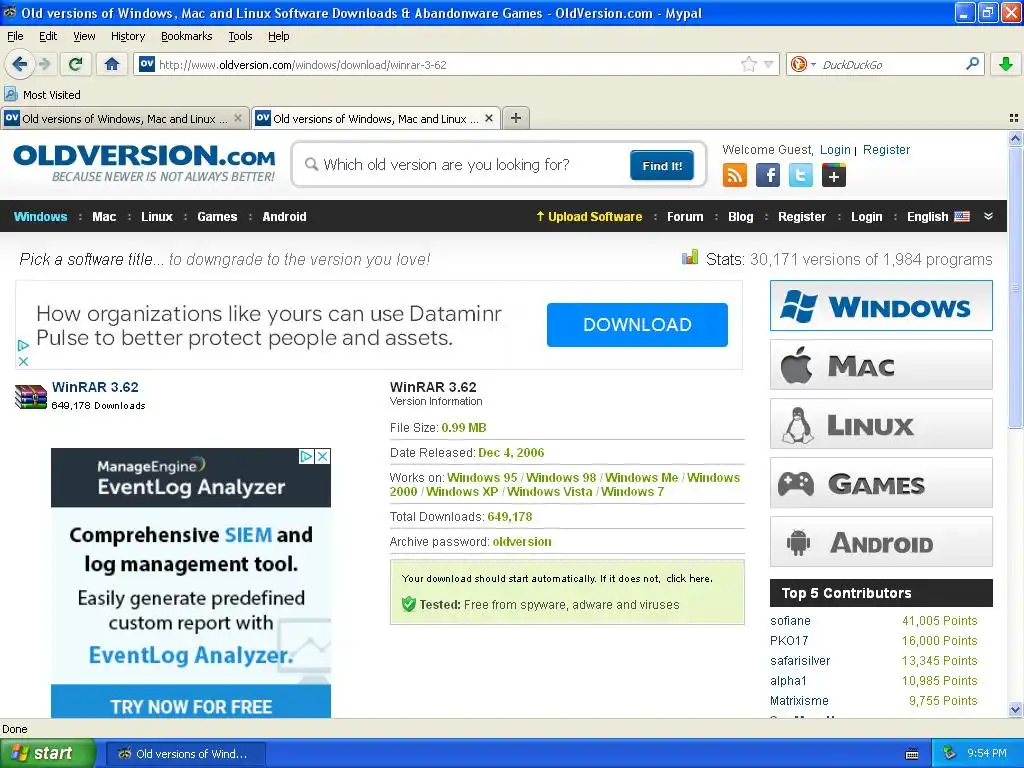Image resolution: width=1024 pixels, height=768 pixels.
Task: Close the active second tab
Action: coord(488,118)
